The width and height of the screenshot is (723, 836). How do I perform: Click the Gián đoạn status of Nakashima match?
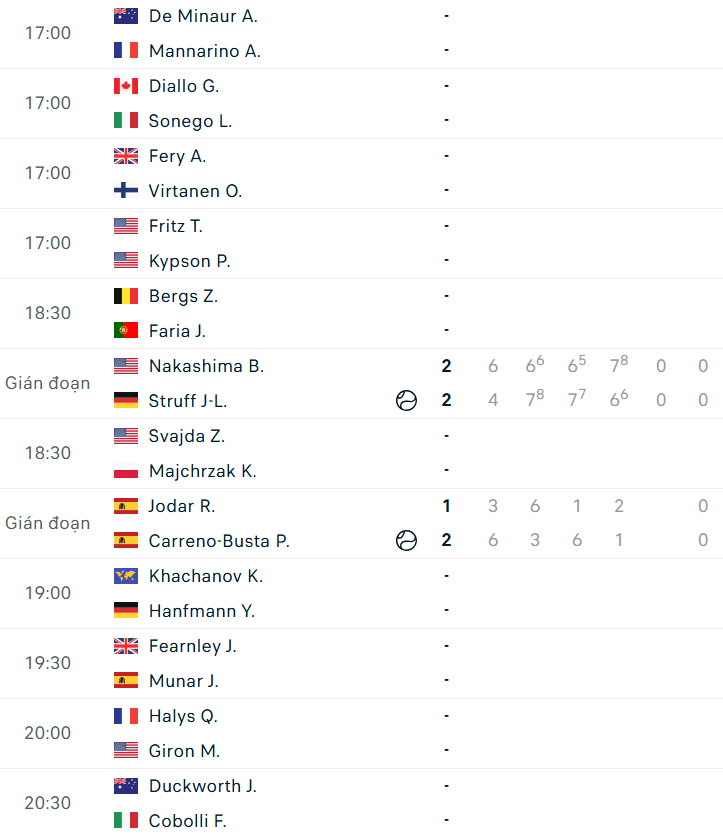[x=47, y=383]
